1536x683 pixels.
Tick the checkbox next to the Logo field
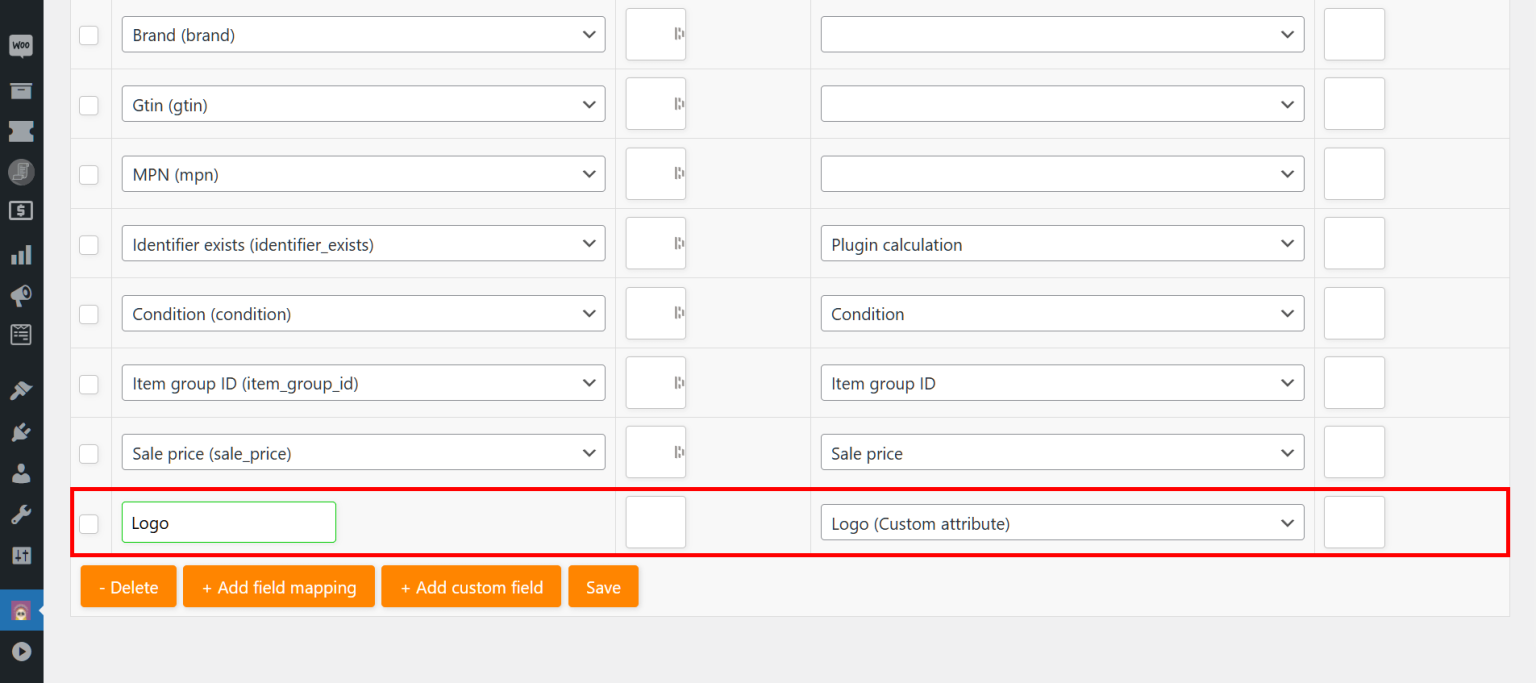89,522
